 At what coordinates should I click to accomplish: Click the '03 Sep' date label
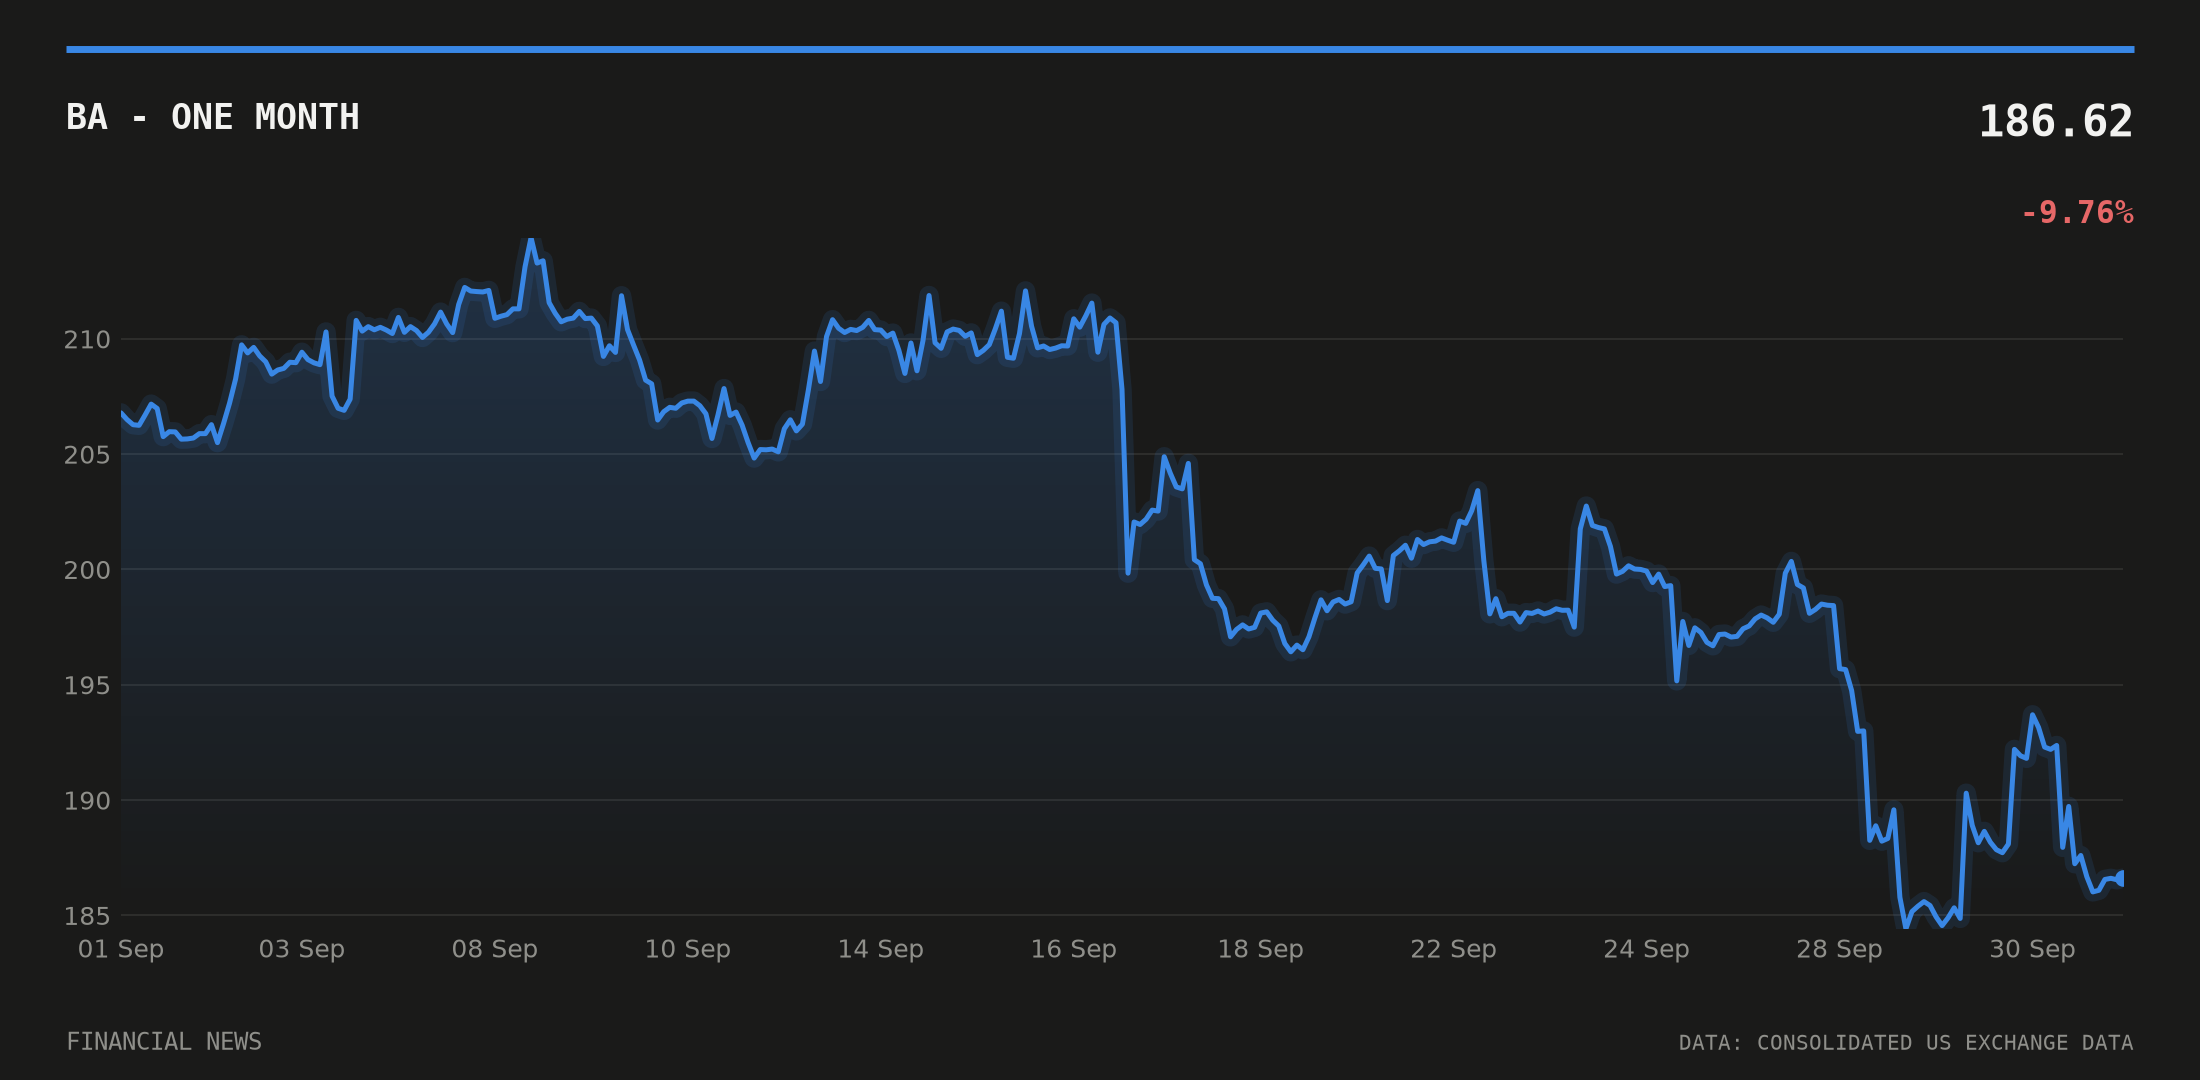[x=302, y=949]
